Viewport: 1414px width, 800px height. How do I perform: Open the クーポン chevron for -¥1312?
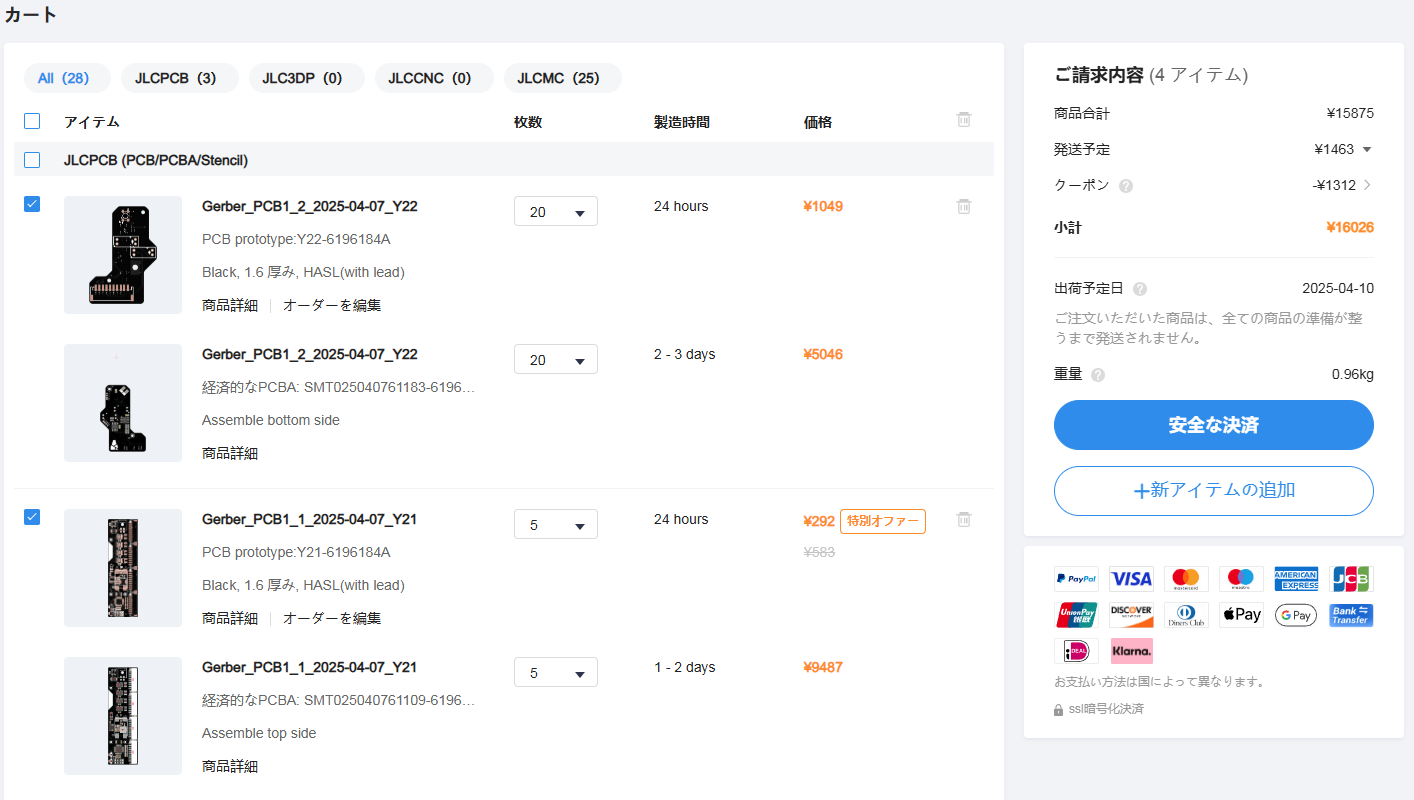click(1367, 185)
